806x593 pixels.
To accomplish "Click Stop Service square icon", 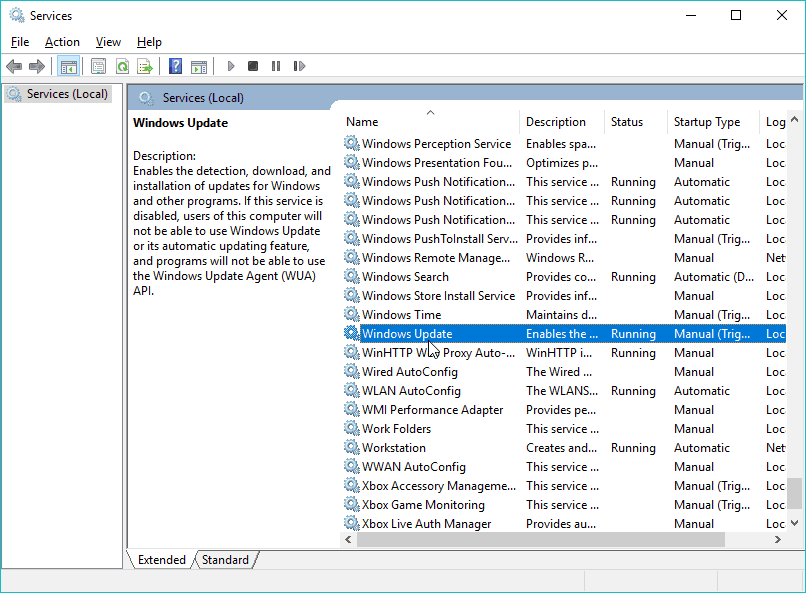I will click(x=253, y=66).
